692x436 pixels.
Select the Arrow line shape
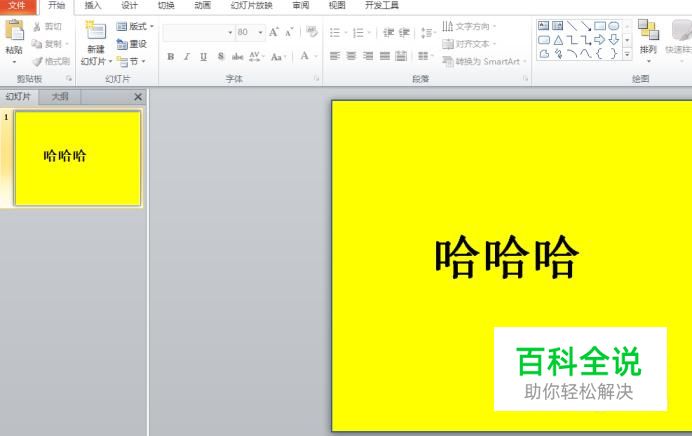click(x=586, y=26)
